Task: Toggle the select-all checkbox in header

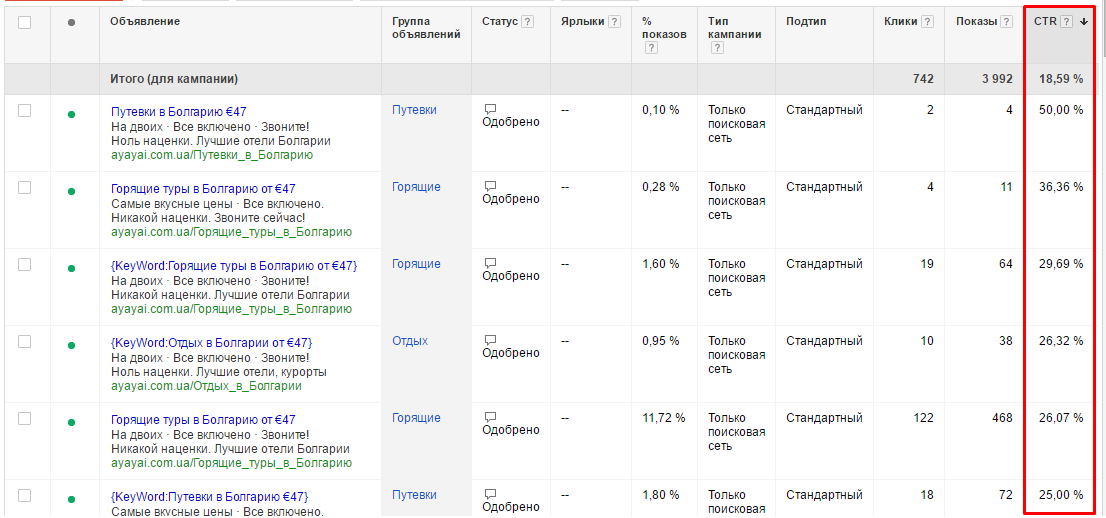Action: (25, 22)
